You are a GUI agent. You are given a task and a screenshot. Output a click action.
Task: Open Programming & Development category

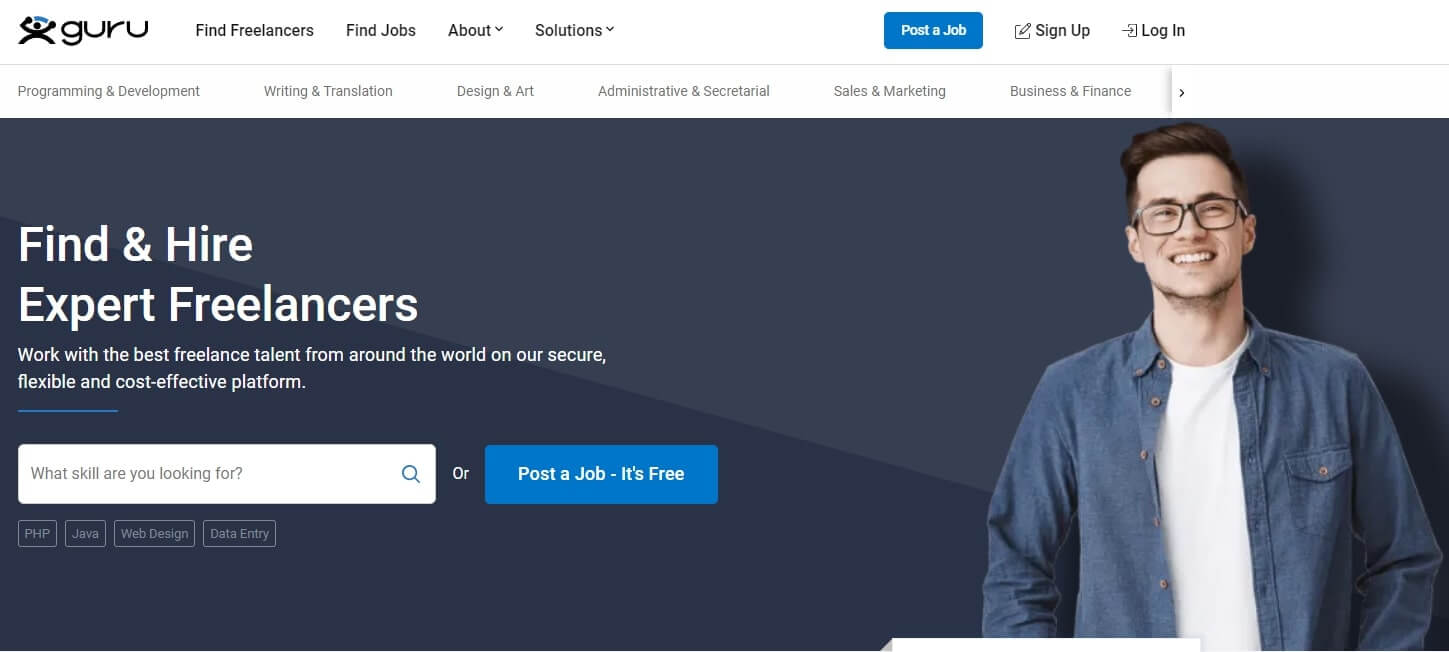(109, 91)
